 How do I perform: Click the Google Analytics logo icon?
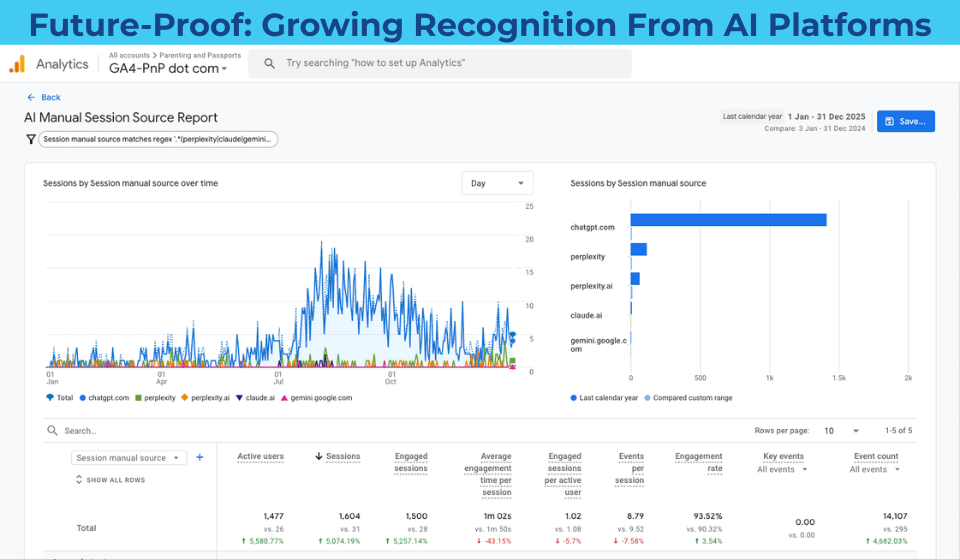[x=17, y=64]
